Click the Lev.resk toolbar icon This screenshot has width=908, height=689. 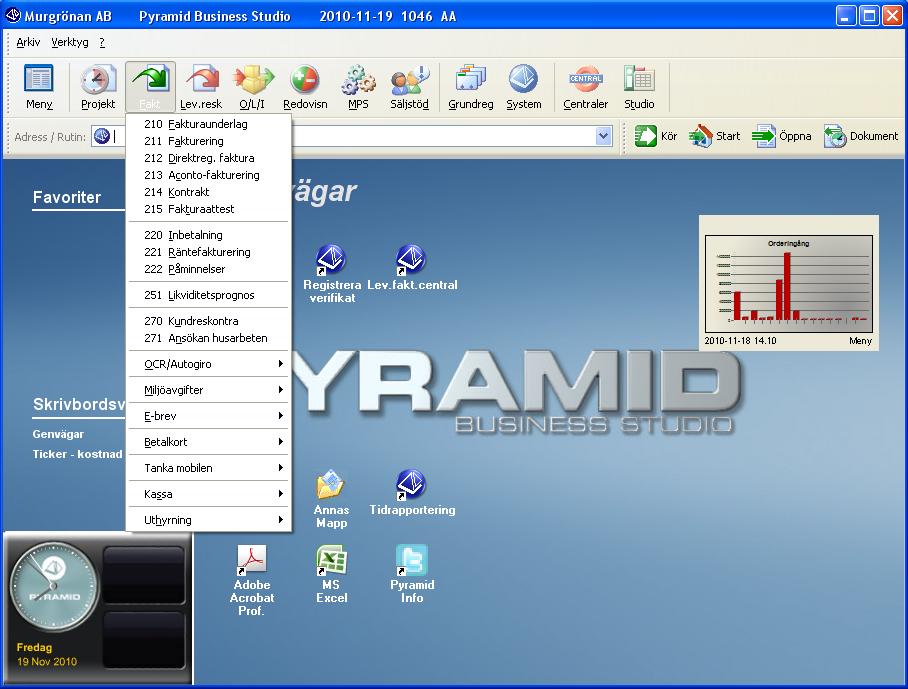click(x=201, y=87)
